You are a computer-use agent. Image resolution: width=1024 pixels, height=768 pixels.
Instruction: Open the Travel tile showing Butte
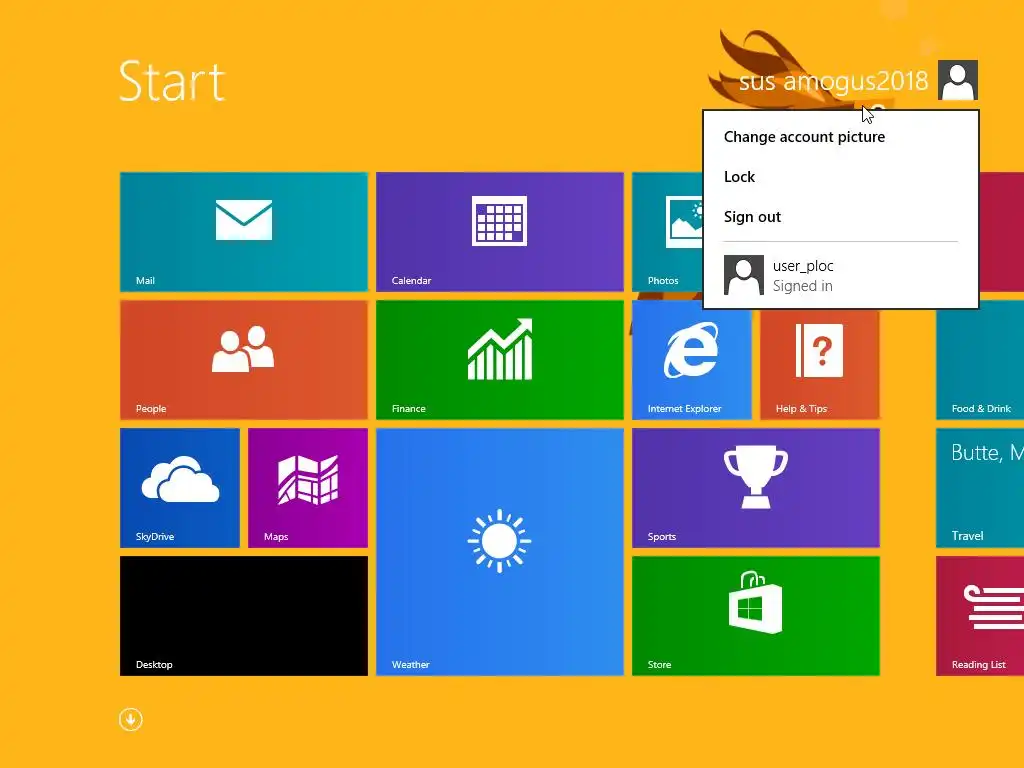pyautogui.click(x=980, y=488)
